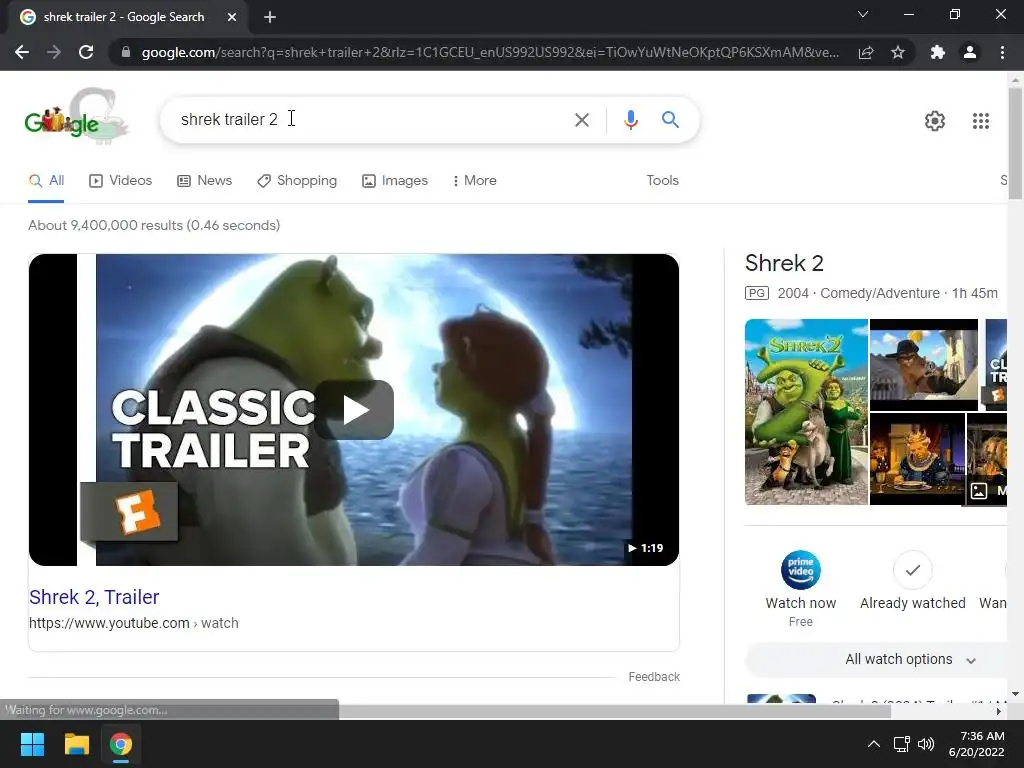Open a new browser tab
1024x768 pixels.
[270, 17]
